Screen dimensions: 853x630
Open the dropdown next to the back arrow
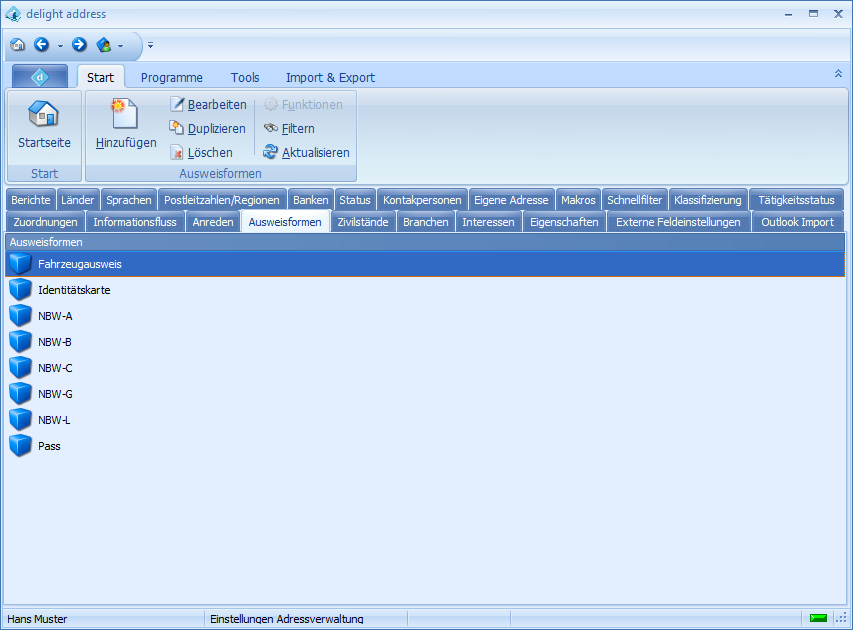coord(60,46)
